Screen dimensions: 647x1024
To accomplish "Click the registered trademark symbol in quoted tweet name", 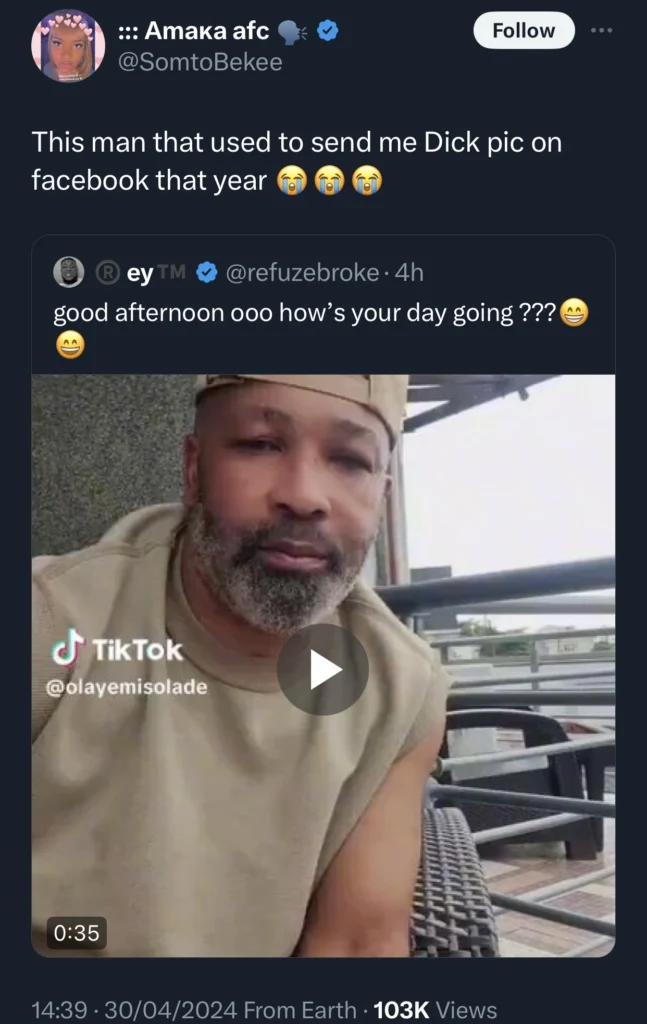I will [109, 271].
